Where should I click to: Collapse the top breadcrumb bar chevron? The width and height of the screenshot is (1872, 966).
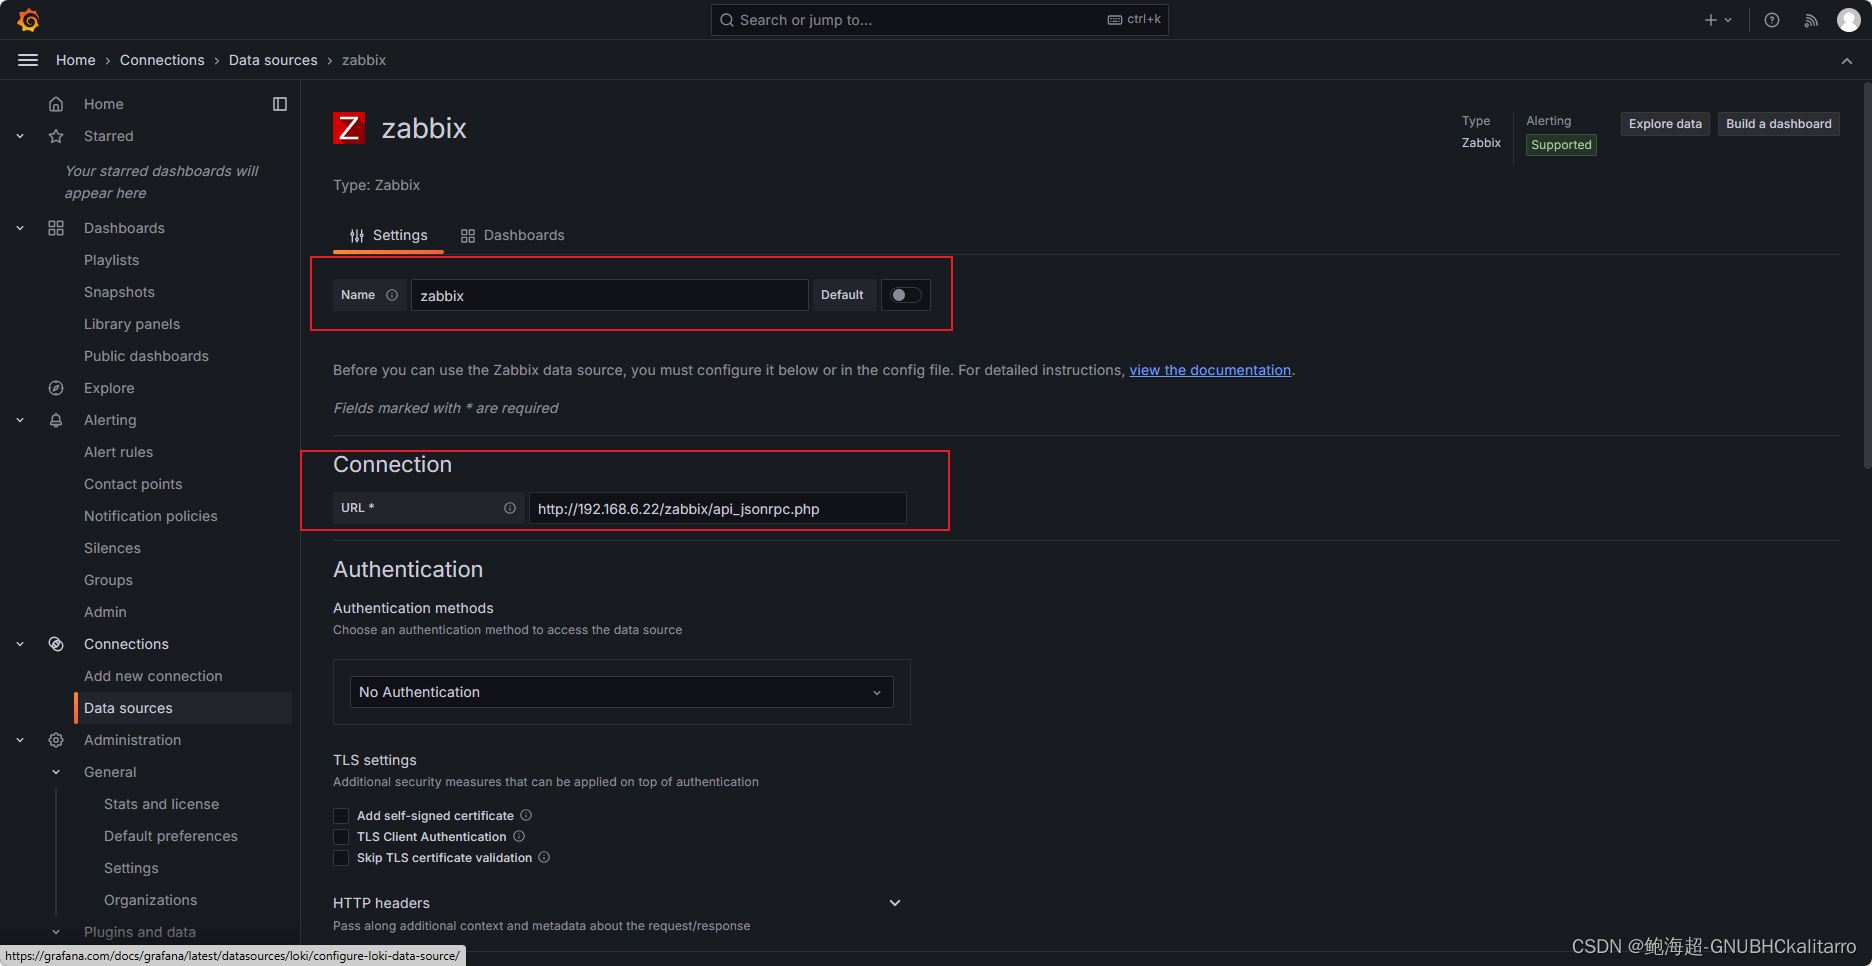[1847, 61]
